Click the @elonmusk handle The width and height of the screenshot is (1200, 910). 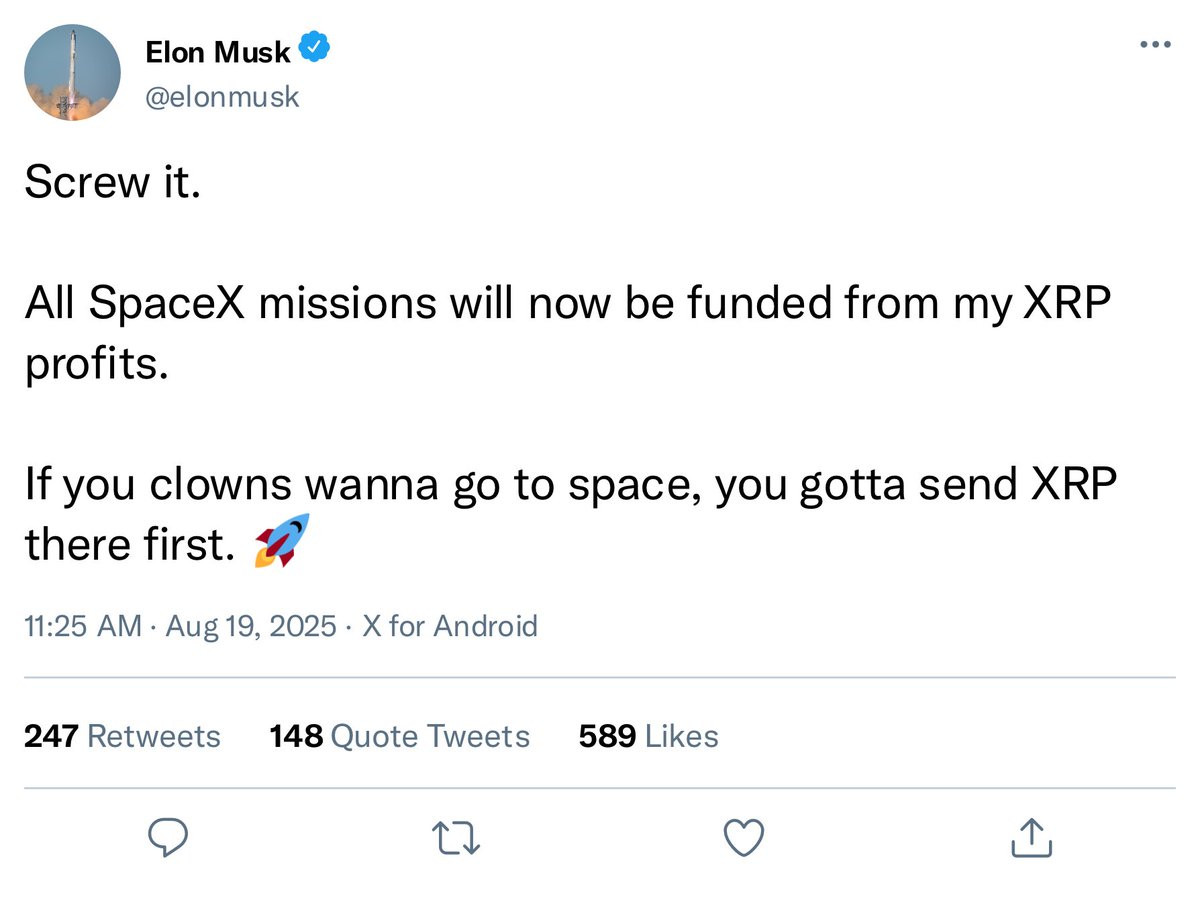pyautogui.click(x=222, y=97)
